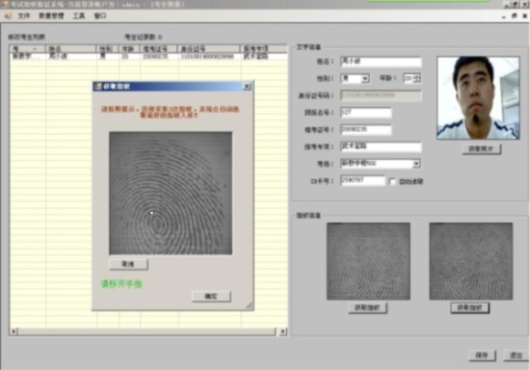Click the 年龄 column header

click(129, 49)
